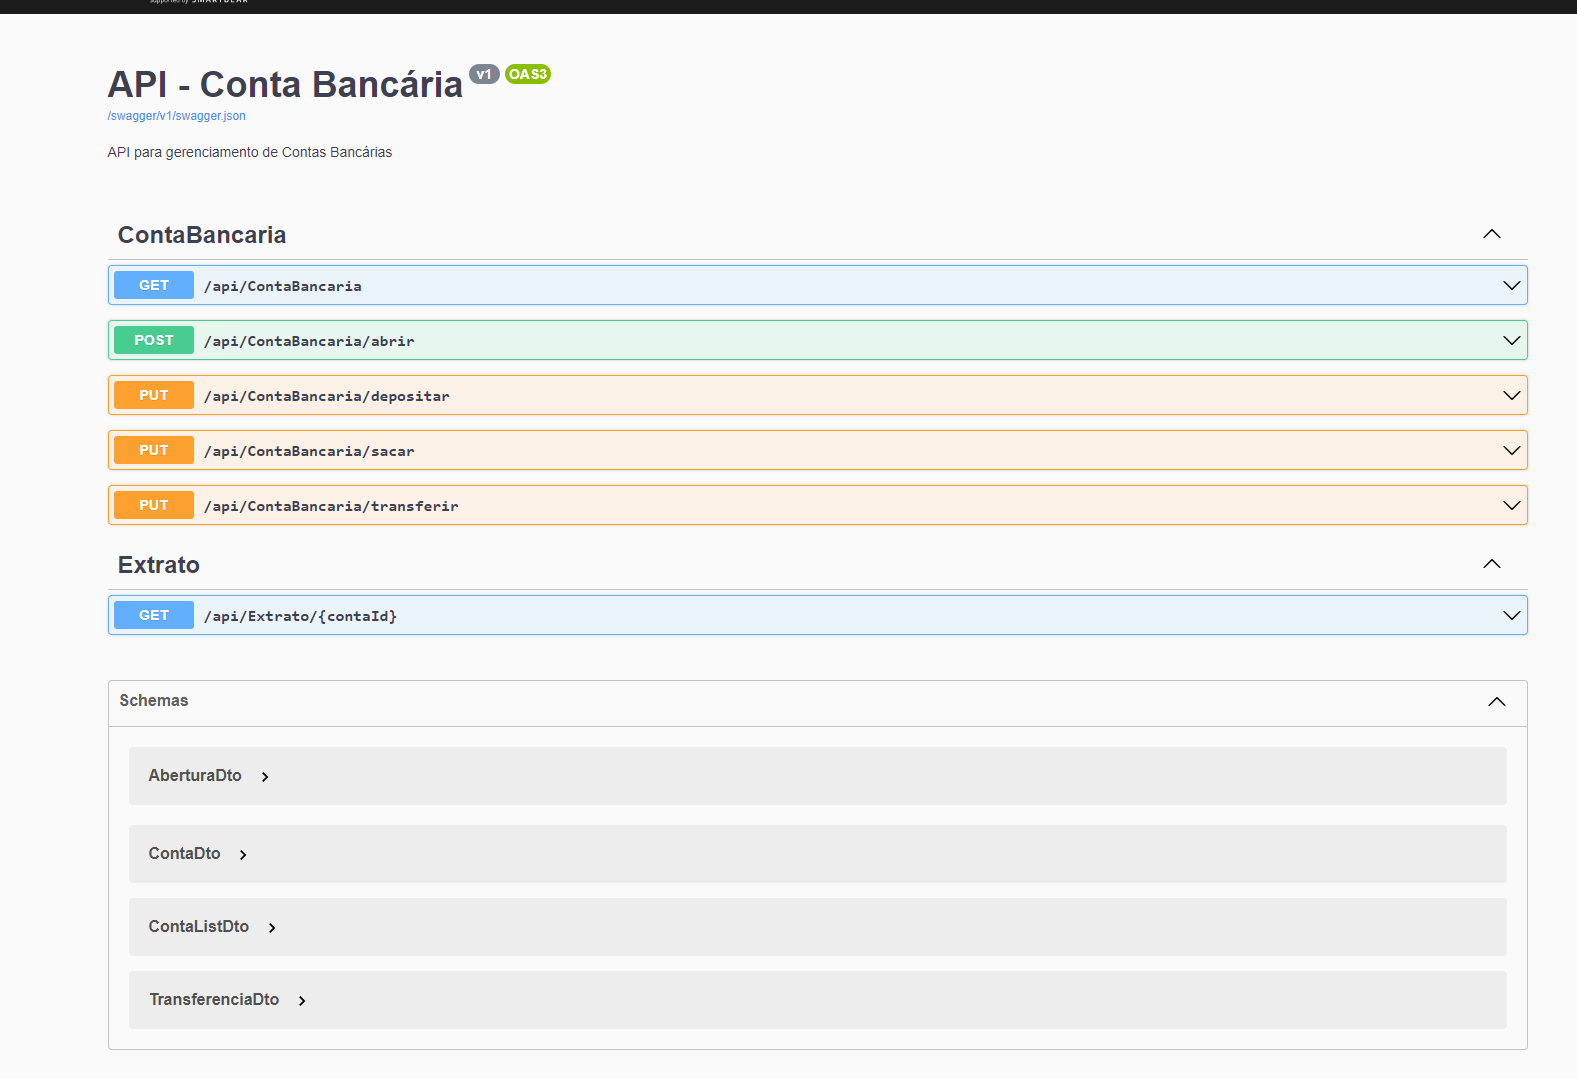Screen dimensions: 1577x1079
Task: Collapse the Extrato section arrow
Action: [x=1492, y=564]
